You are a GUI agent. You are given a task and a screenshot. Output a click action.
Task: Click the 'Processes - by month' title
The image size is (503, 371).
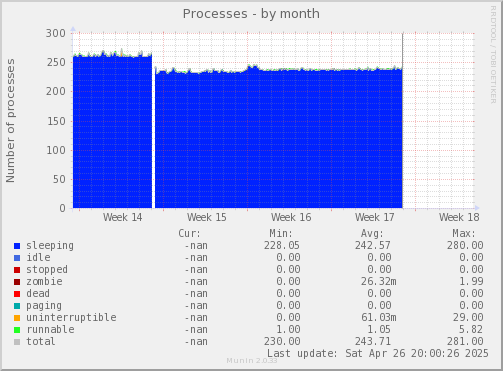251,14
